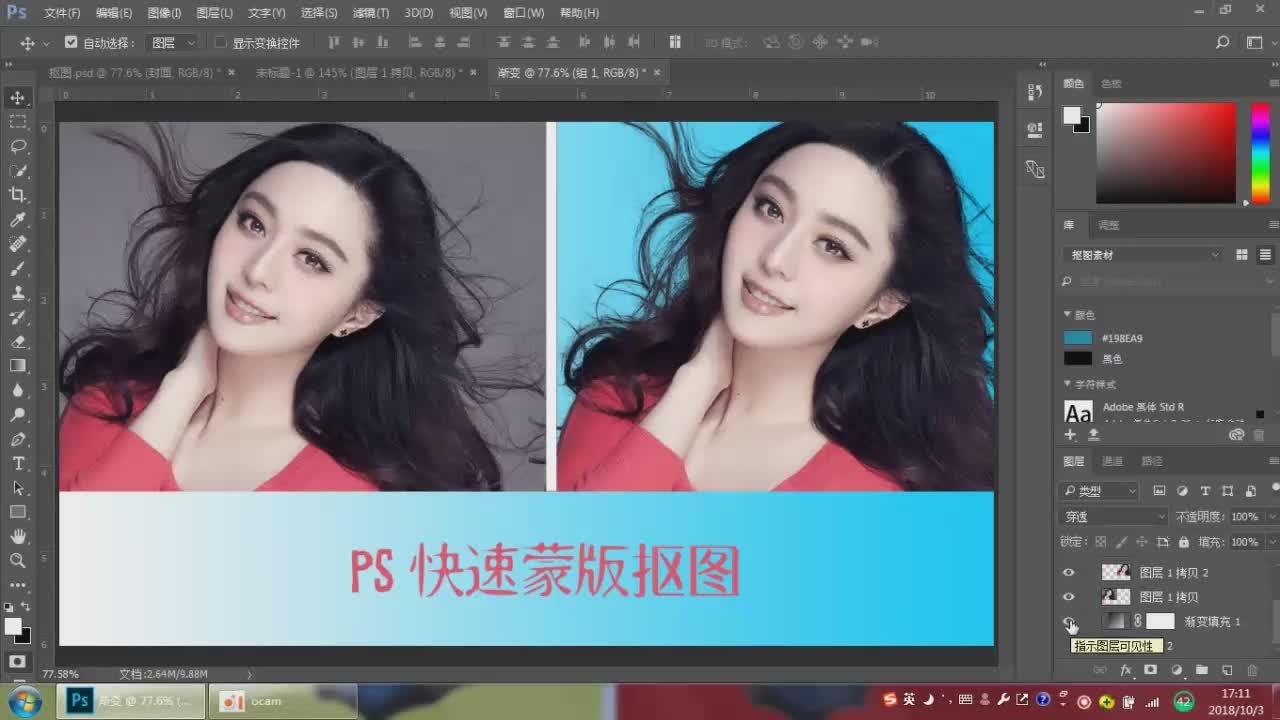The height and width of the screenshot is (720, 1280).
Task: Filter layers by type layers icon
Action: [1205, 491]
